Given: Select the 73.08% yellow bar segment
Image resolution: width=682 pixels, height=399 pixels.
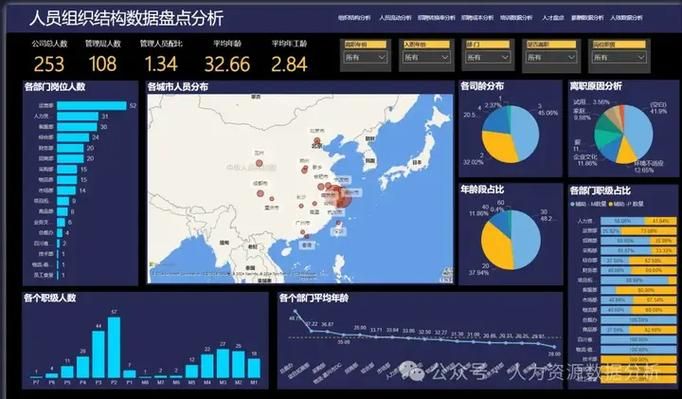Looking at the screenshot, I should pos(649,231).
